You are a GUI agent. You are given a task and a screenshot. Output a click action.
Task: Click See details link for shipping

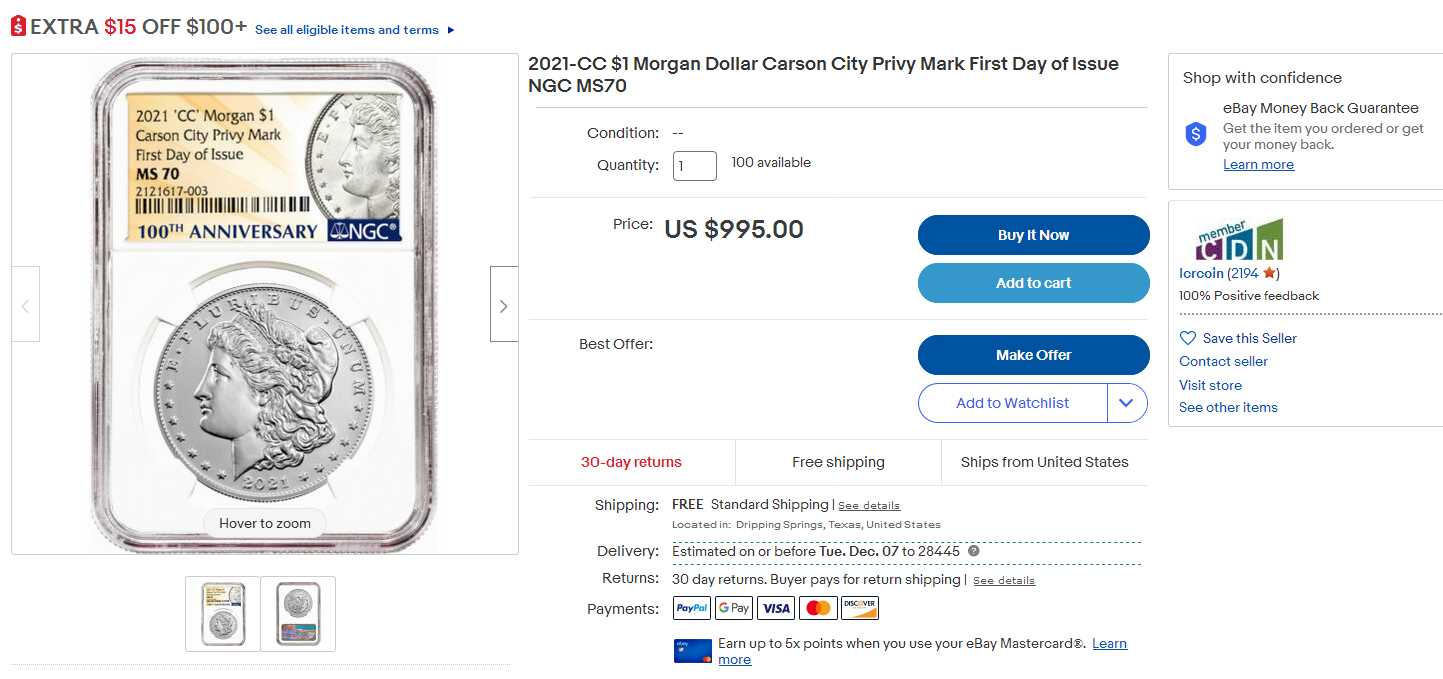click(869, 506)
